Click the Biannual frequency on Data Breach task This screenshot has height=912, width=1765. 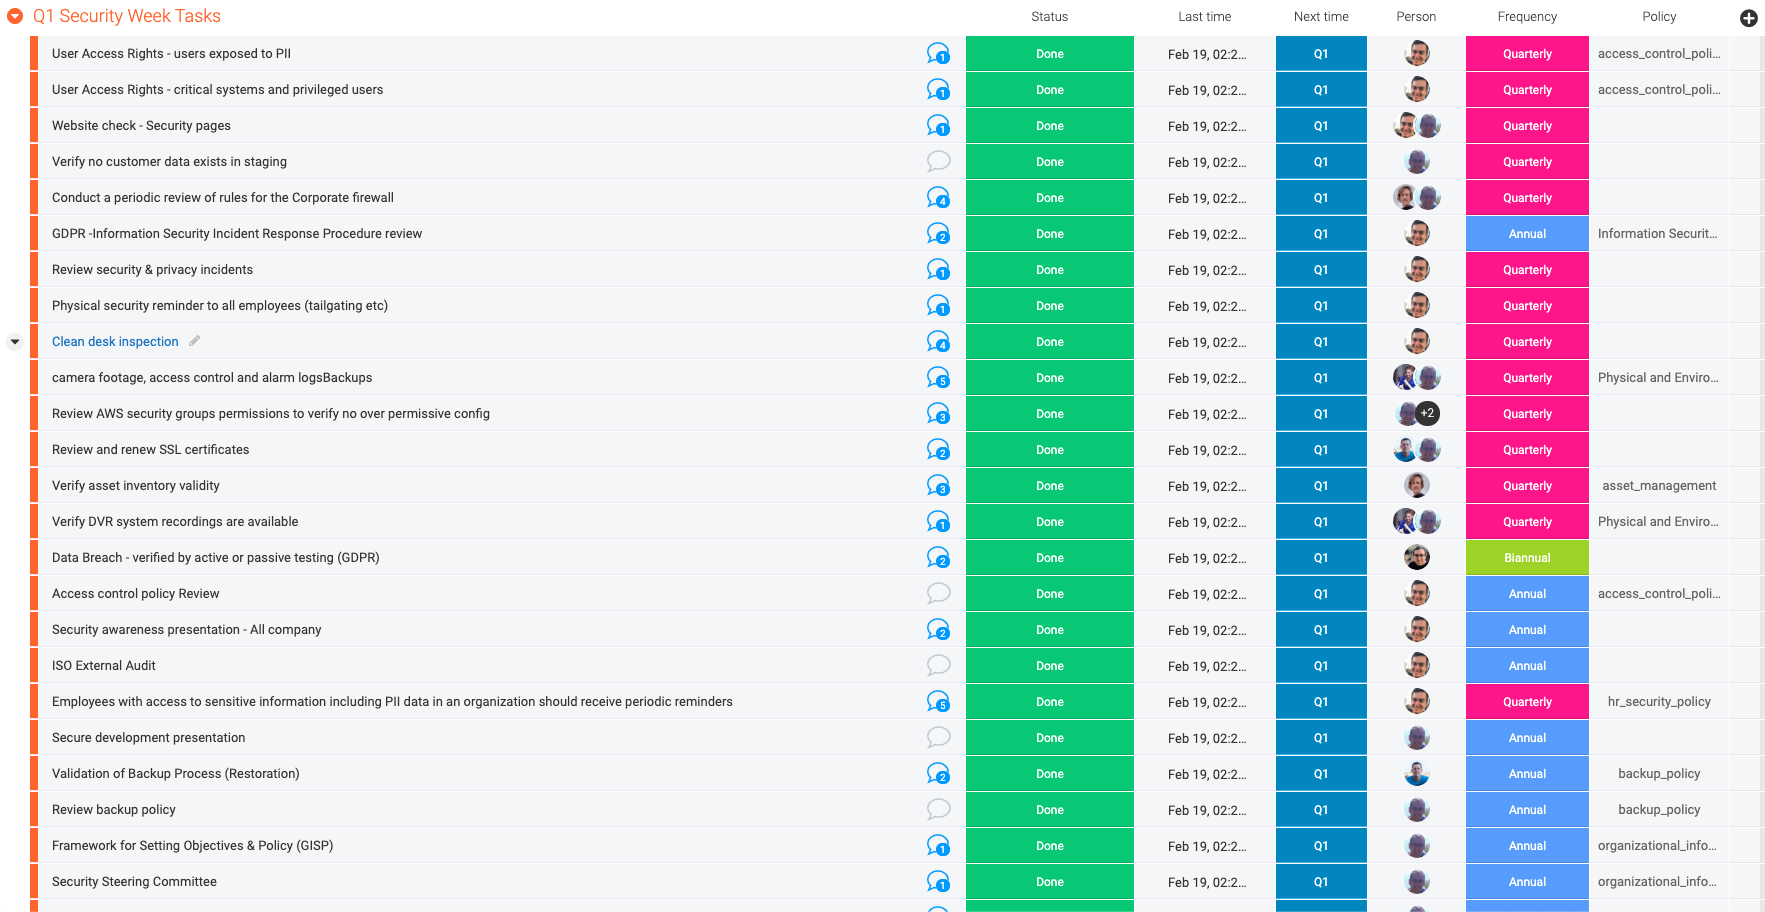1527,557
